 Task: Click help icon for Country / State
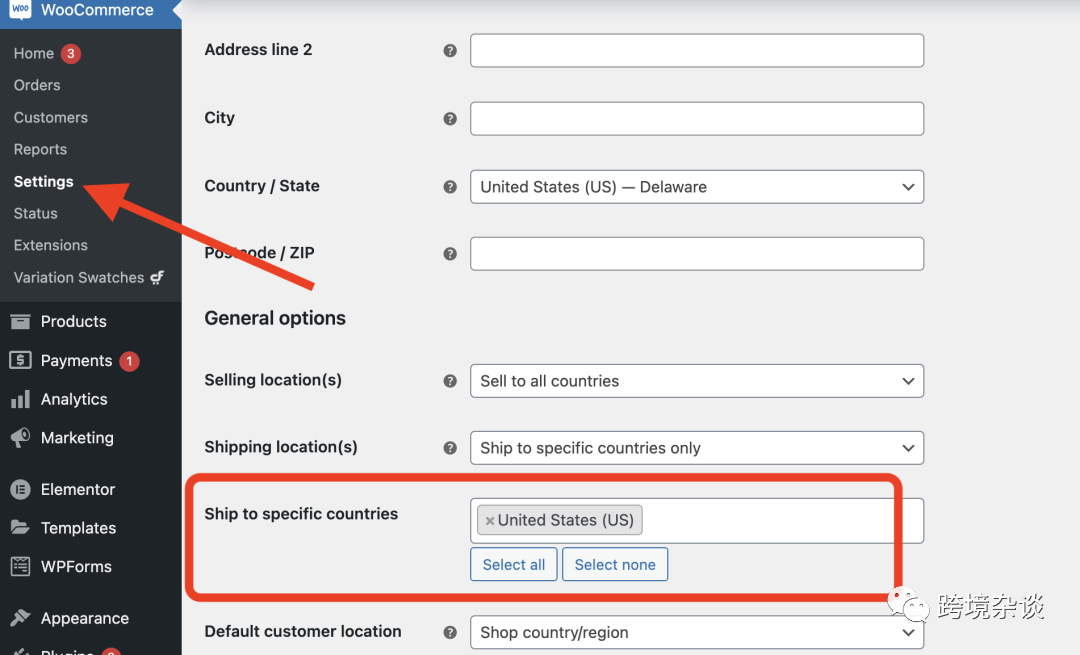[x=450, y=187]
